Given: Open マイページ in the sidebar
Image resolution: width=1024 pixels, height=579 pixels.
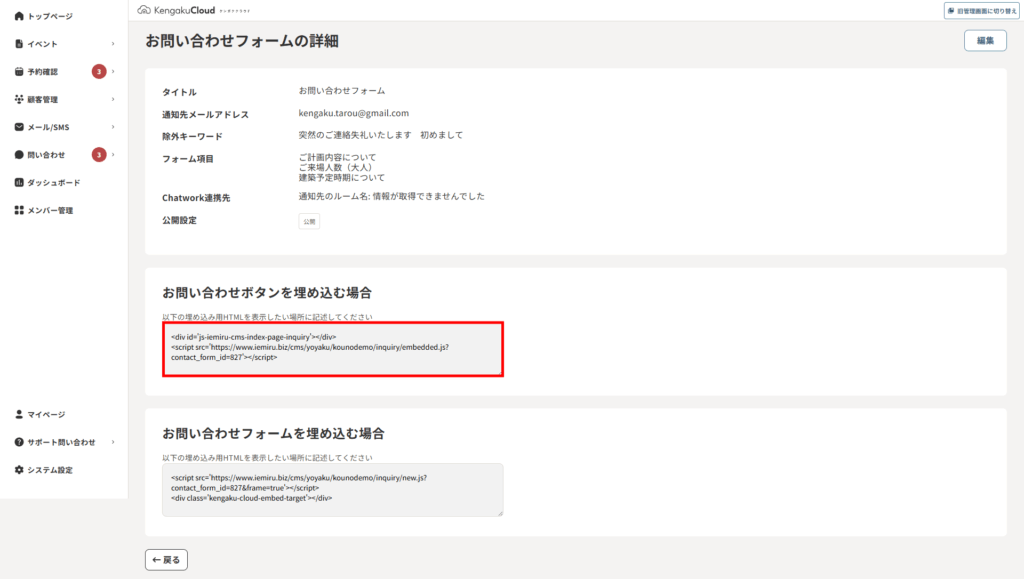Looking at the screenshot, I should (x=46, y=415).
